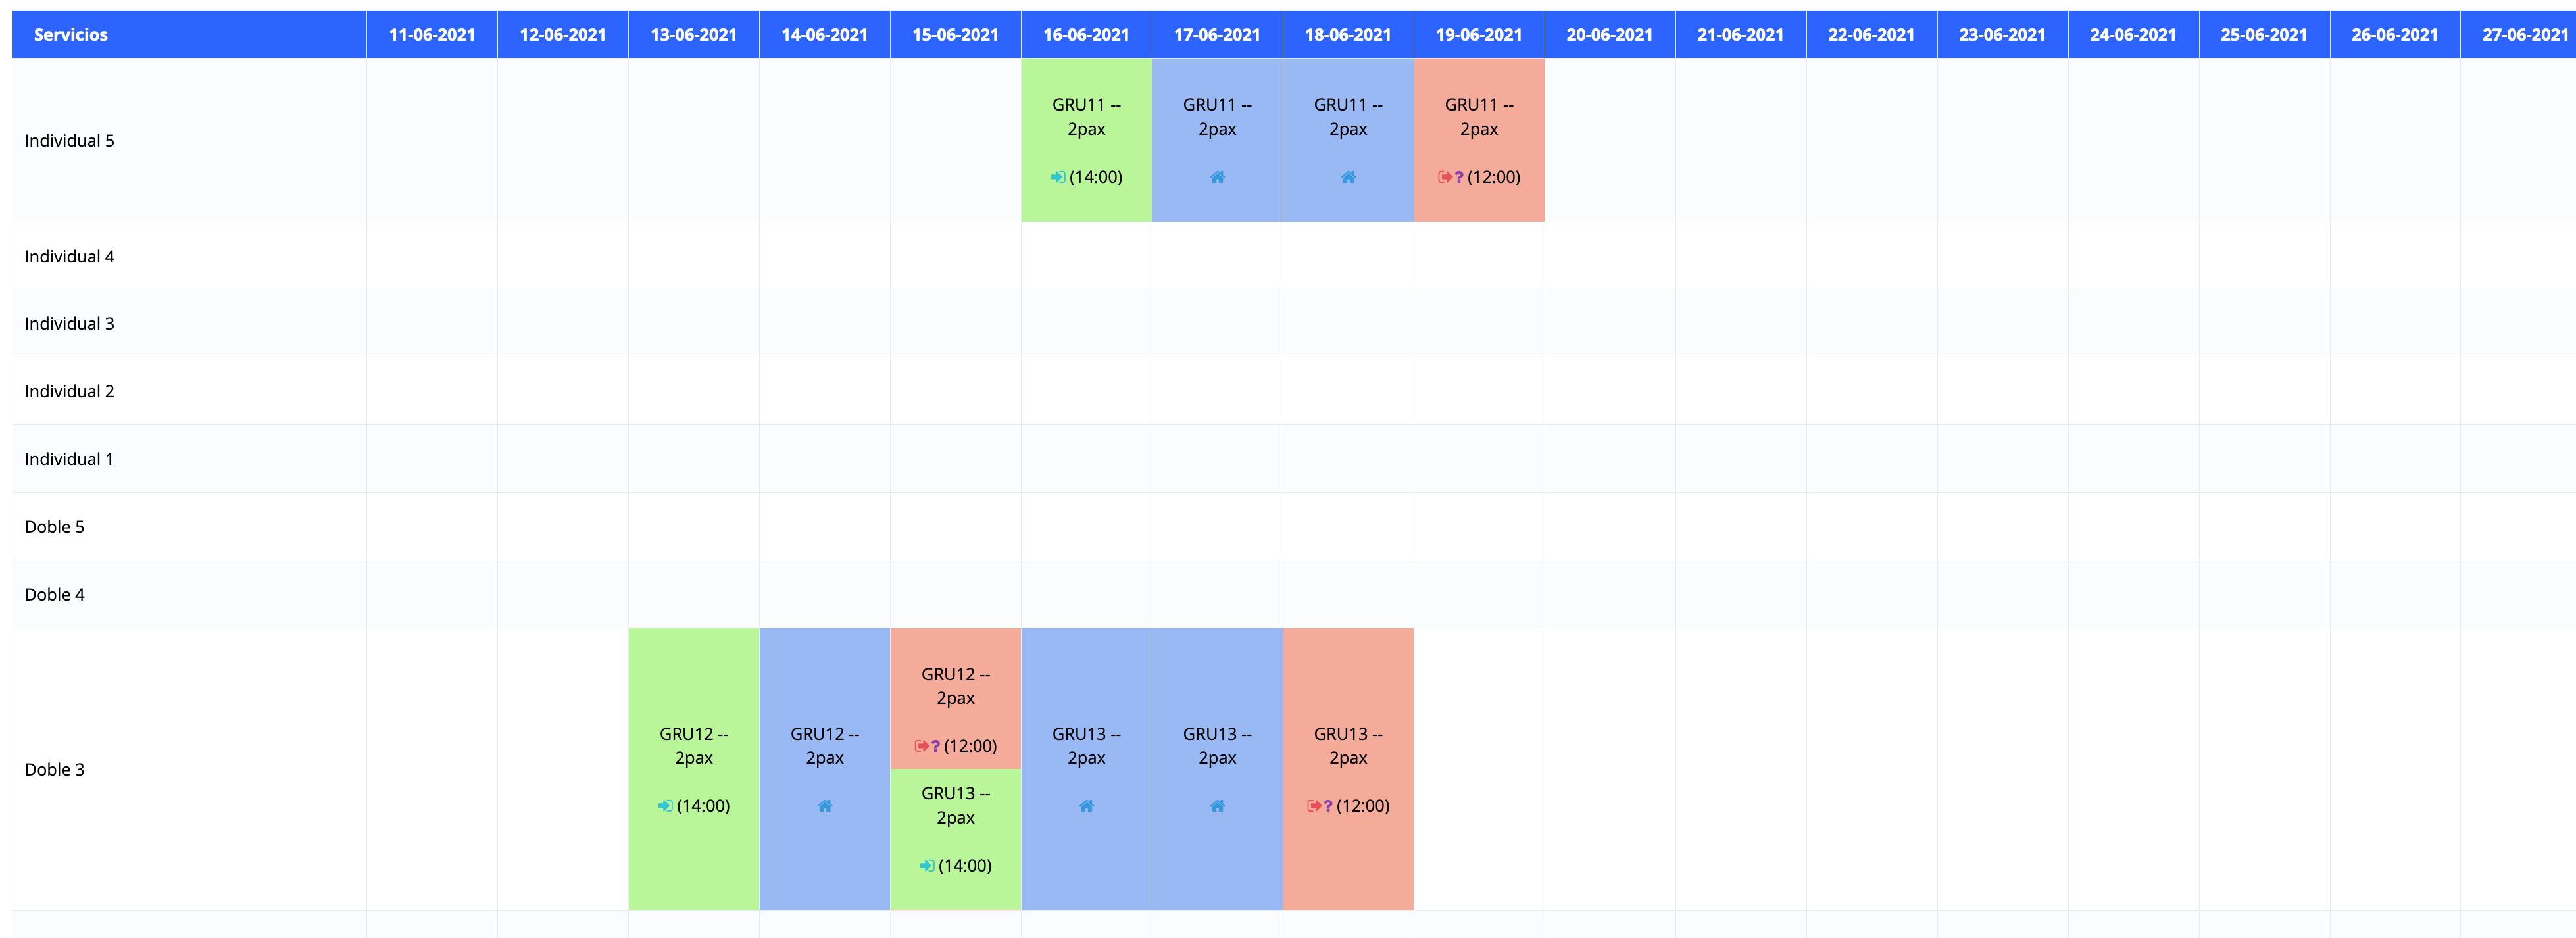Click the check-in icon on Individual 5 GRU11
2576x938 pixels.
click(1057, 177)
